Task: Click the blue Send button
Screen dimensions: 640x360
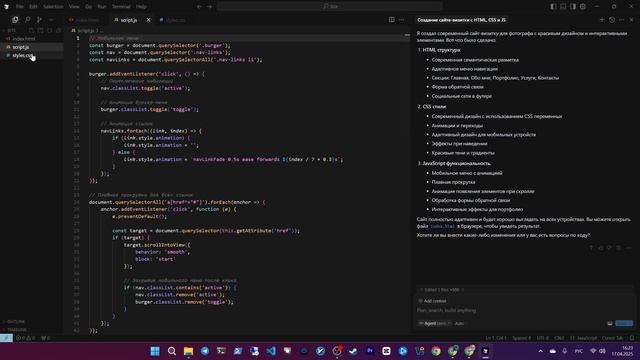Action: click(624, 323)
